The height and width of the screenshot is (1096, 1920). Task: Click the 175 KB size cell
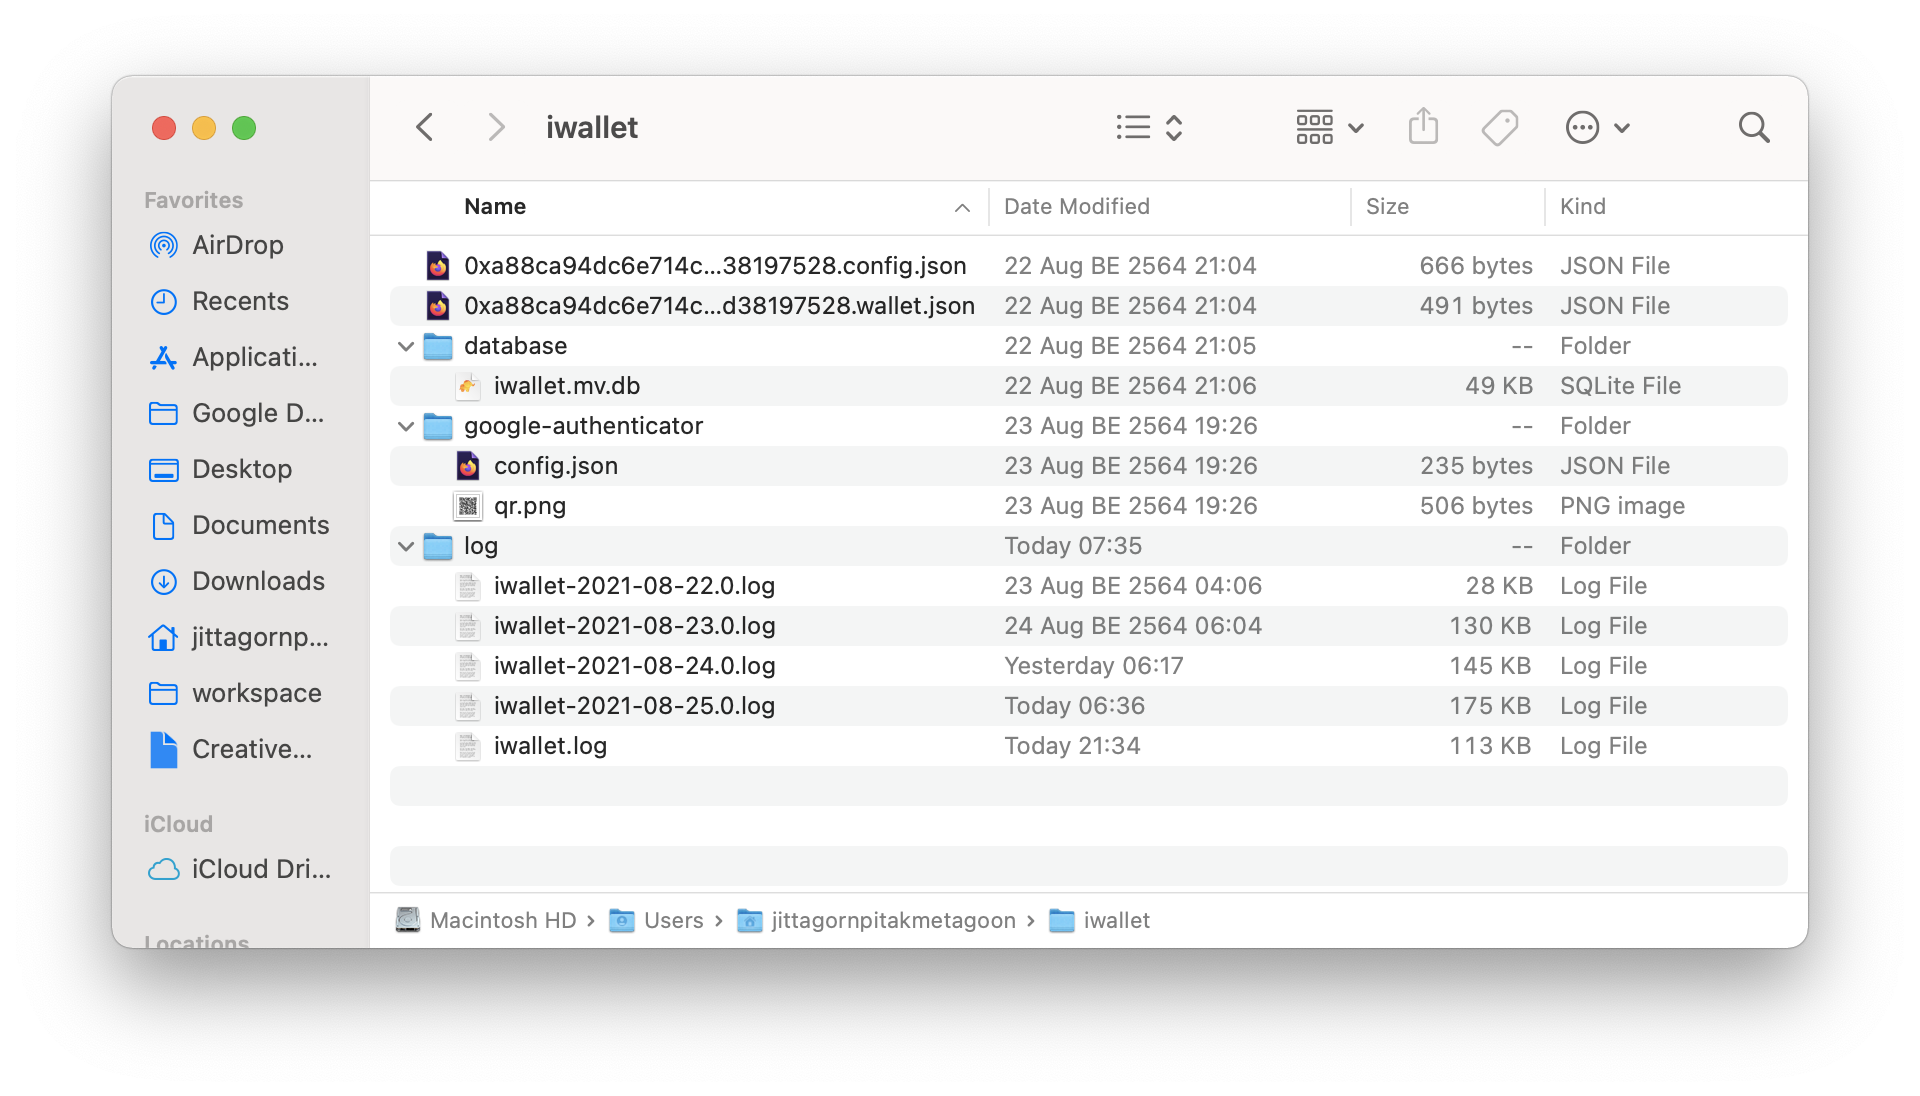[1490, 706]
